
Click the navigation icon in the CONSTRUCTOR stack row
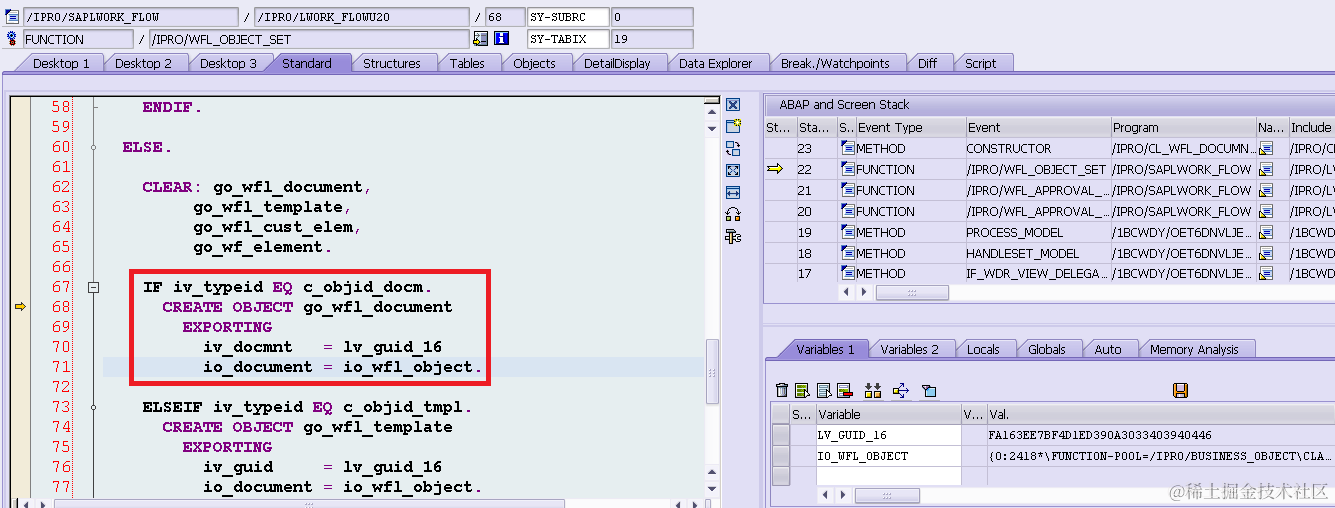coord(1266,148)
